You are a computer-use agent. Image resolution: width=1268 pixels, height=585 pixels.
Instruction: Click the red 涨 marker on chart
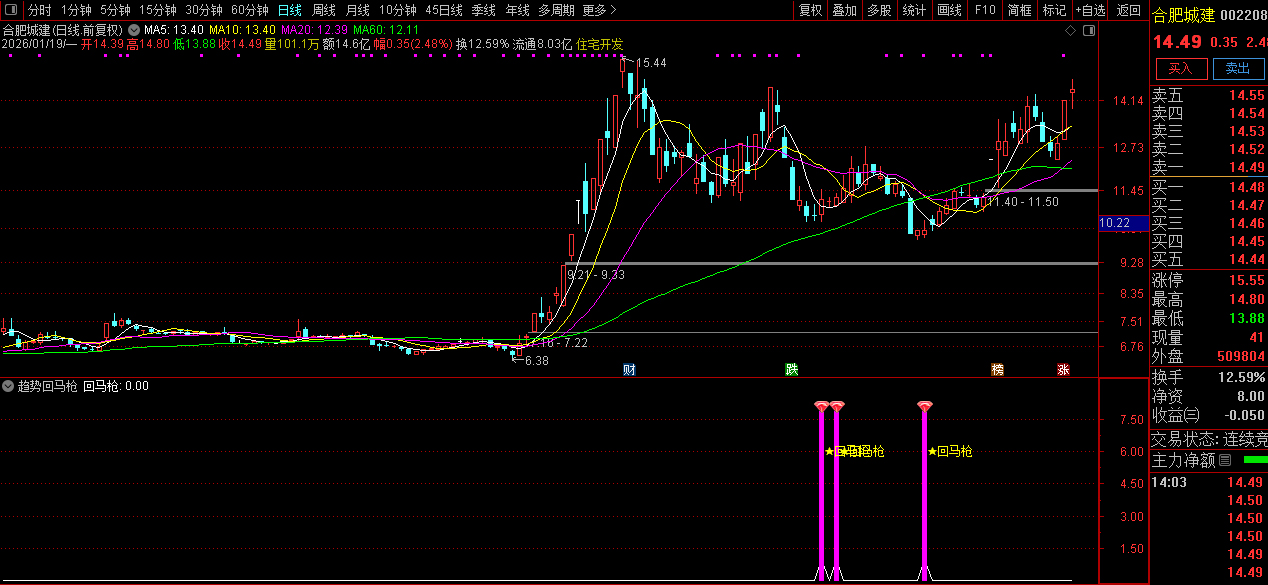point(1064,369)
